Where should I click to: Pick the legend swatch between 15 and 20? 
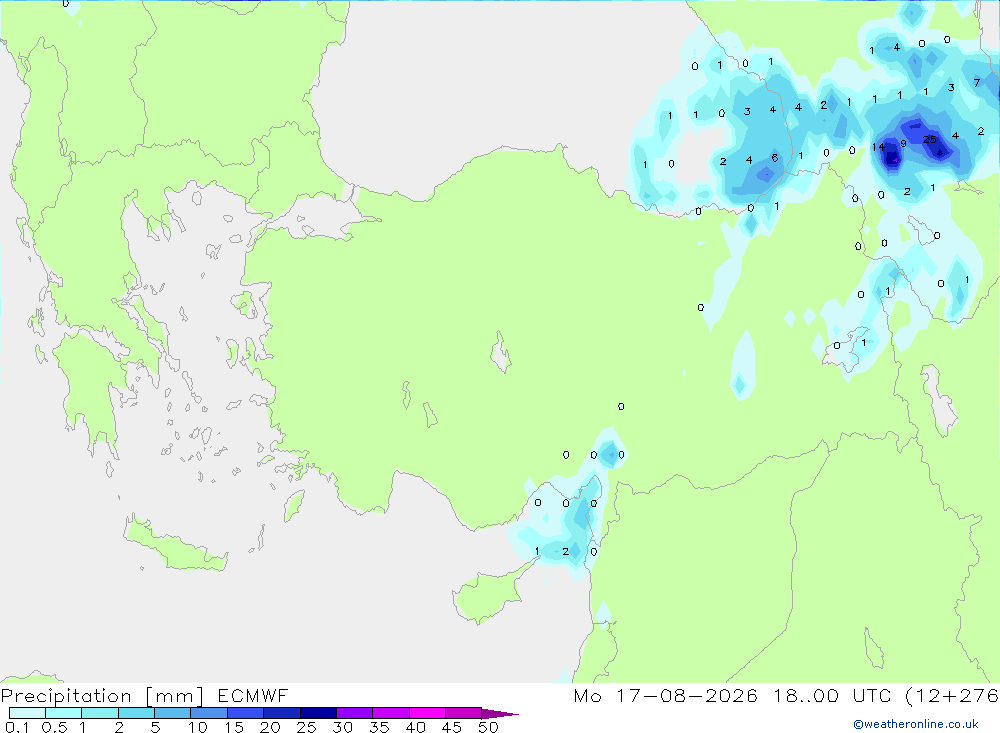point(245,713)
